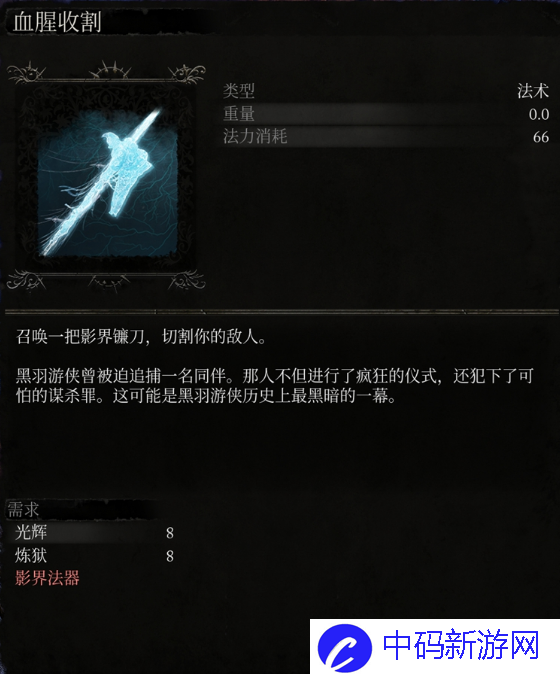Select the 重量 stat row

(x=386, y=114)
